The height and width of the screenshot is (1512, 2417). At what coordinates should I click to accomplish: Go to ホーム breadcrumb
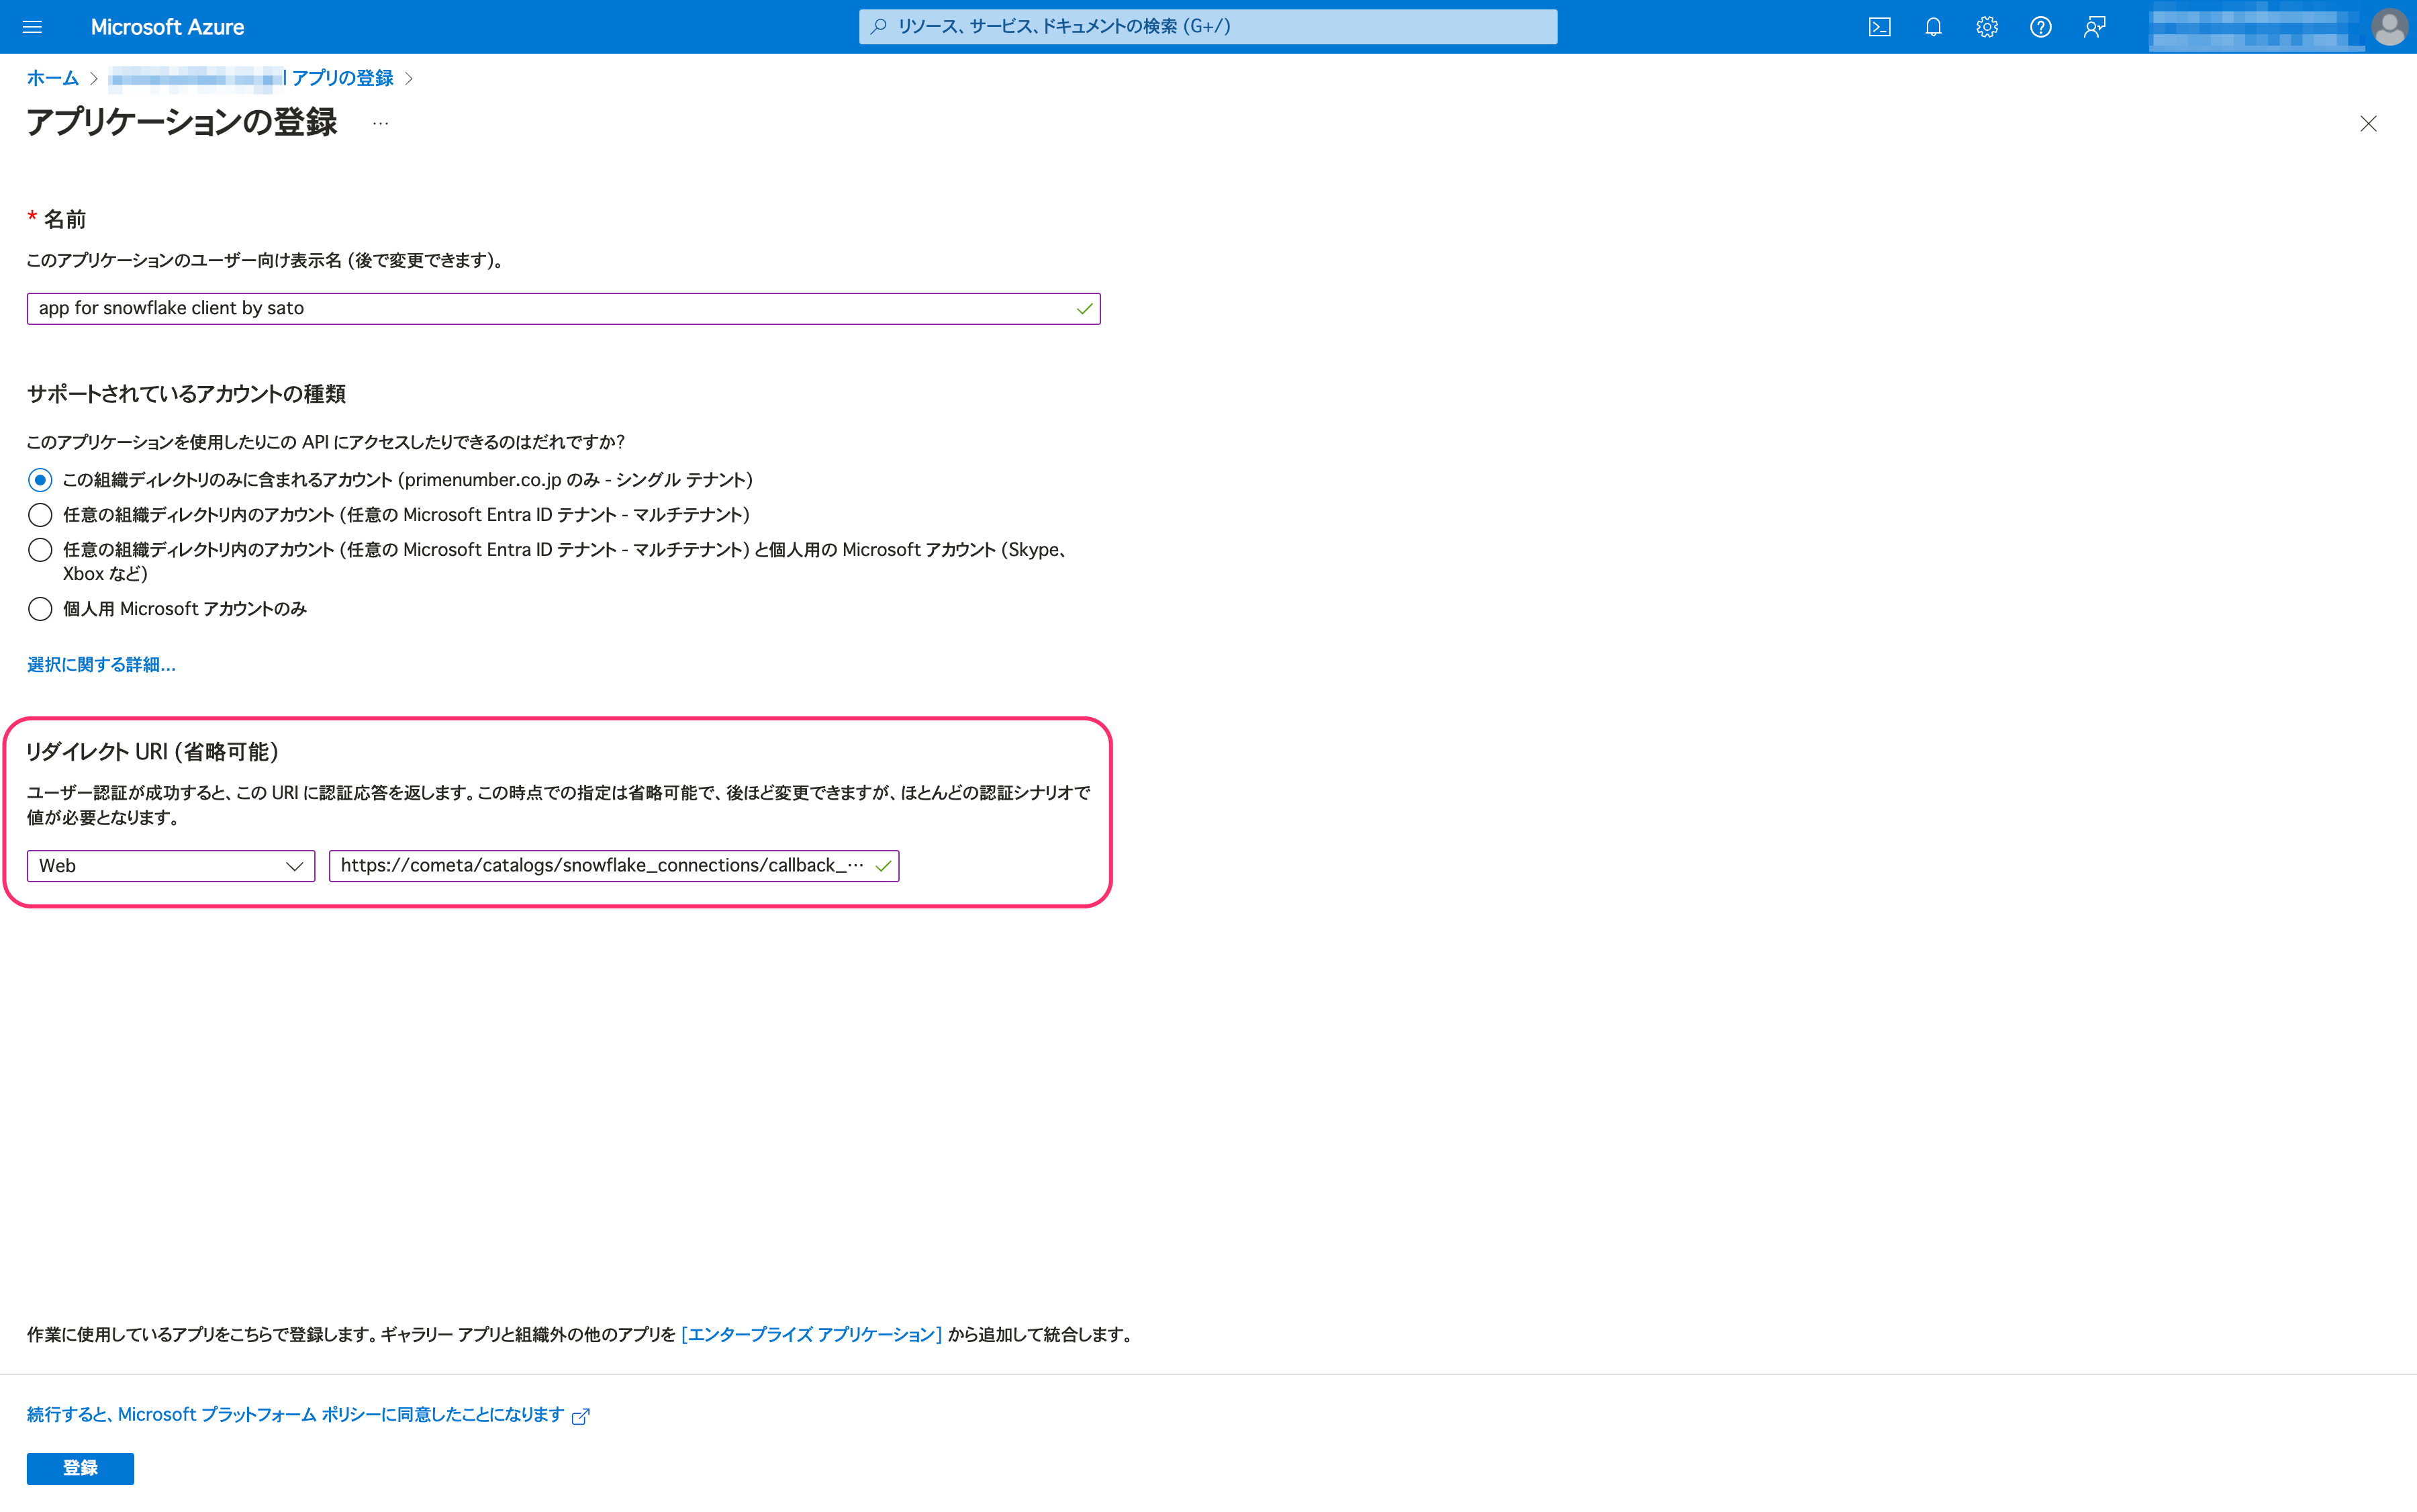point(52,78)
